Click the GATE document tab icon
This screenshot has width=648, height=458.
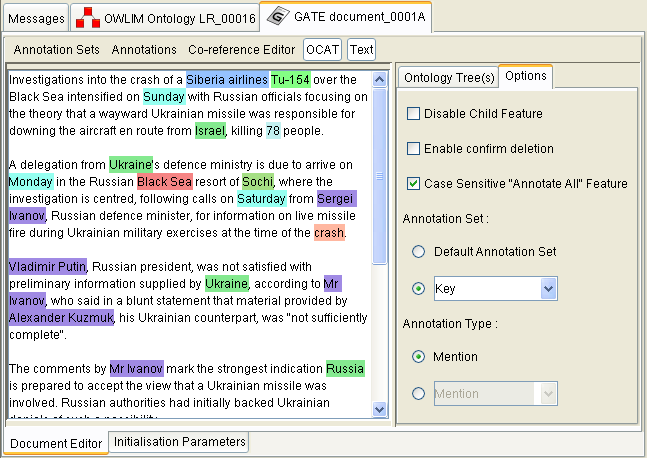pyautogui.click(x=277, y=17)
